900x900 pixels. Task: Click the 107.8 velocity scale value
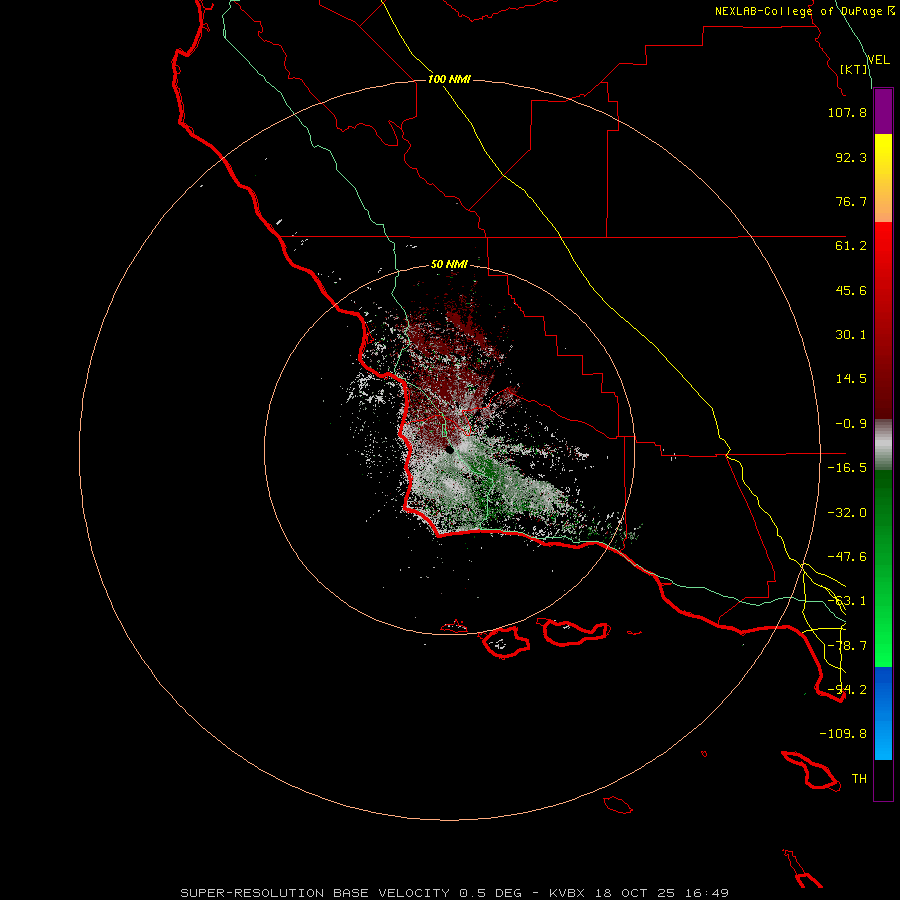pyautogui.click(x=847, y=112)
